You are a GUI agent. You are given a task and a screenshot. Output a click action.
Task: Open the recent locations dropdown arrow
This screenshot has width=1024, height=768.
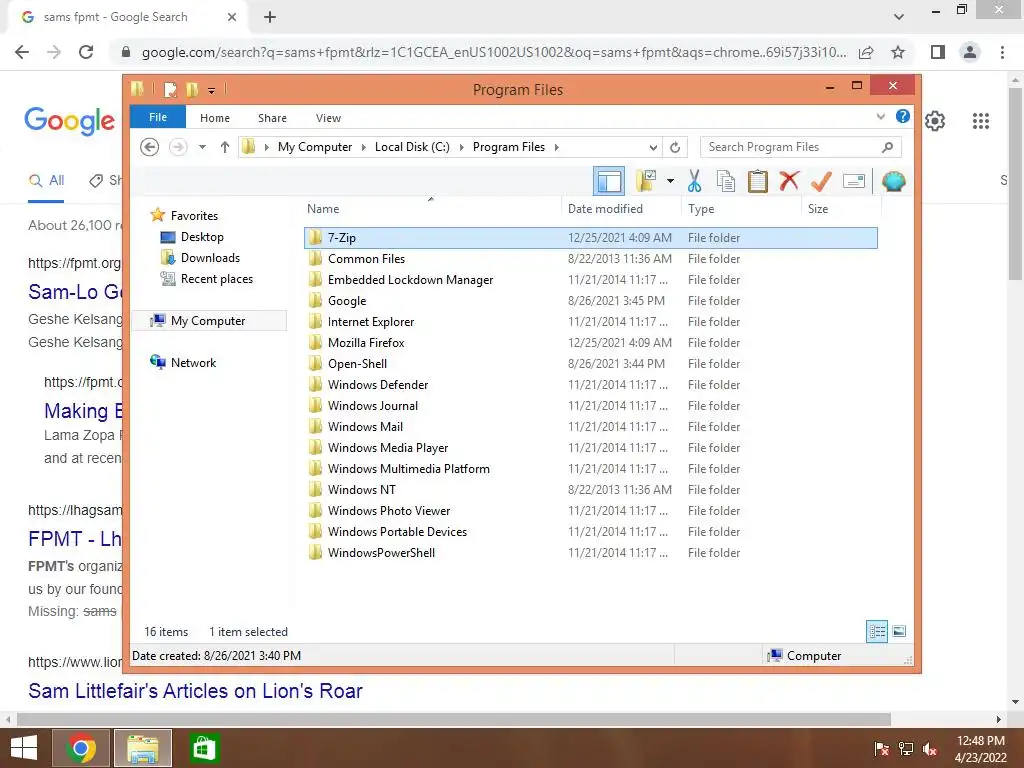click(202, 147)
